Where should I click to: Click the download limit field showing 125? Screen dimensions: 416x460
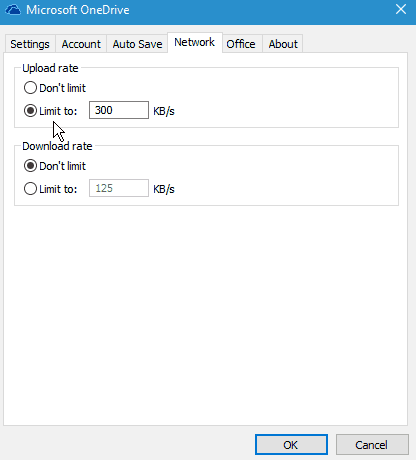click(x=119, y=188)
